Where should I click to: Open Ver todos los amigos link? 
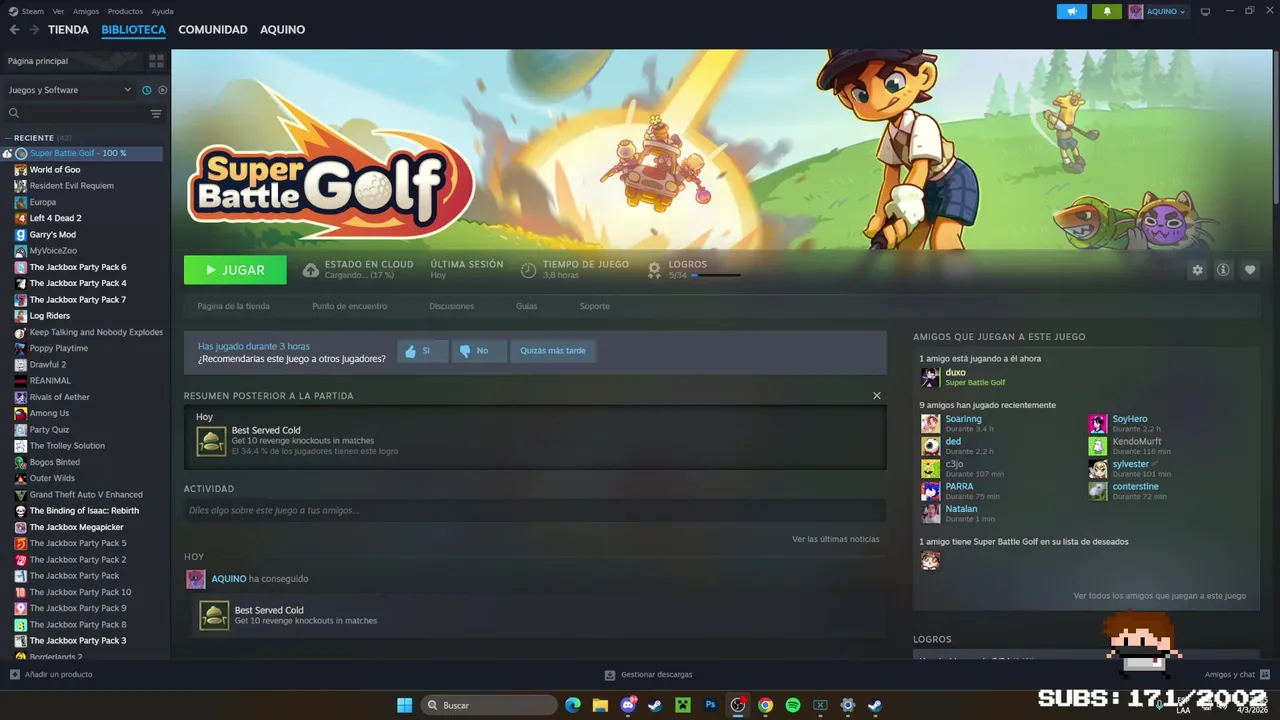tap(1160, 596)
